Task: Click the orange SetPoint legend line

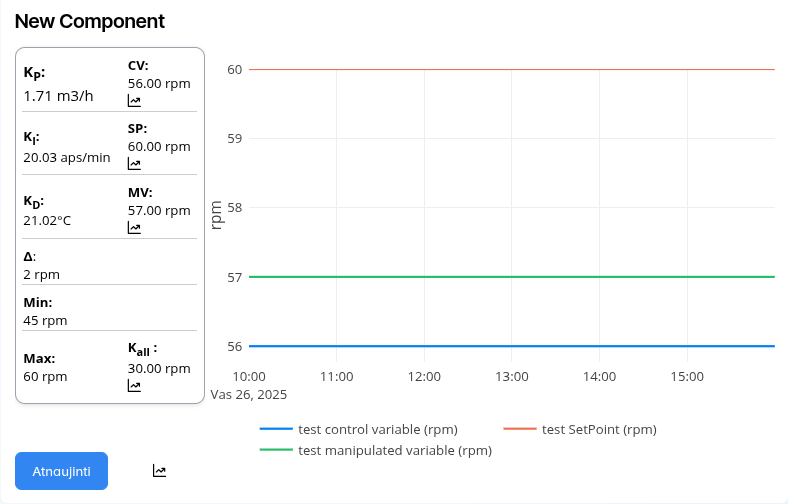Action: coord(519,429)
